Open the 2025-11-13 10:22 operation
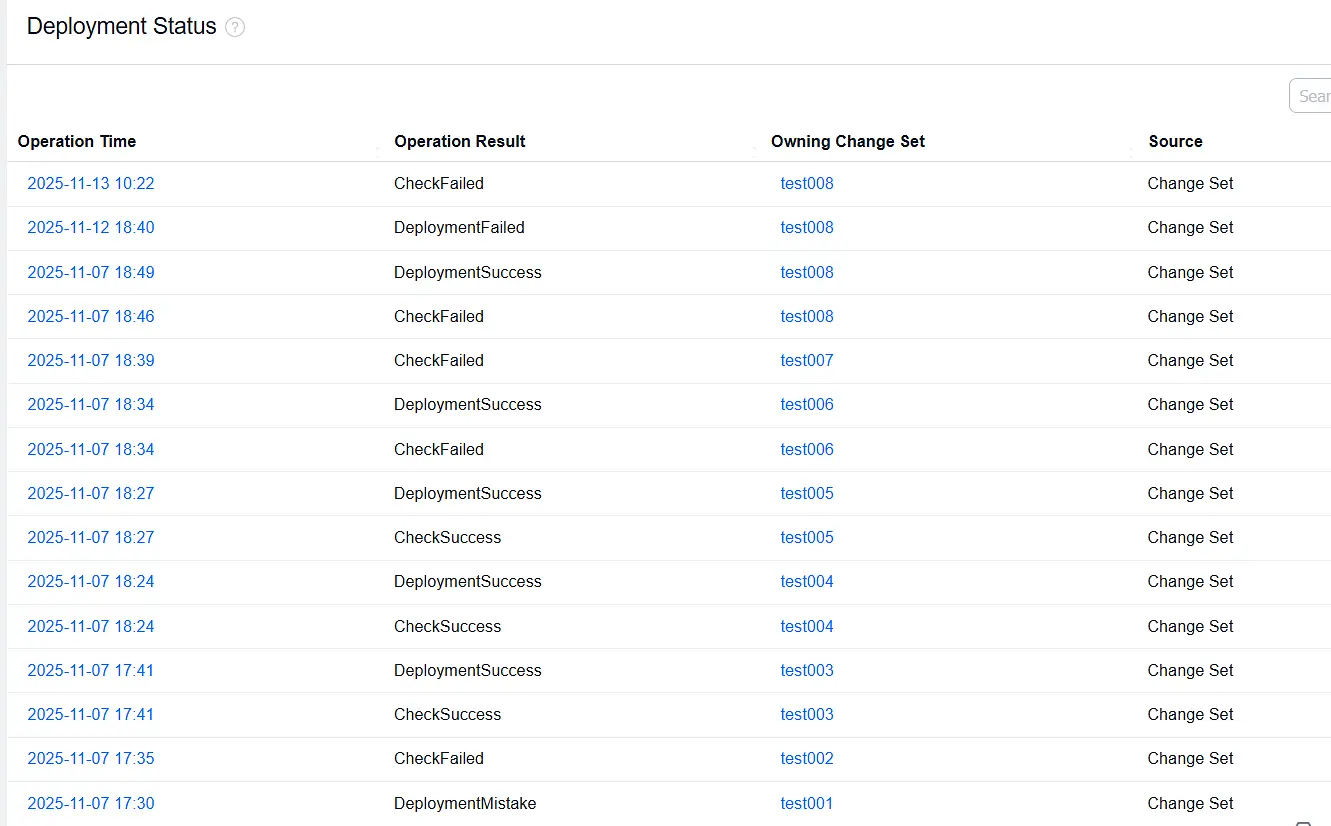 pyautogui.click(x=91, y=184)
